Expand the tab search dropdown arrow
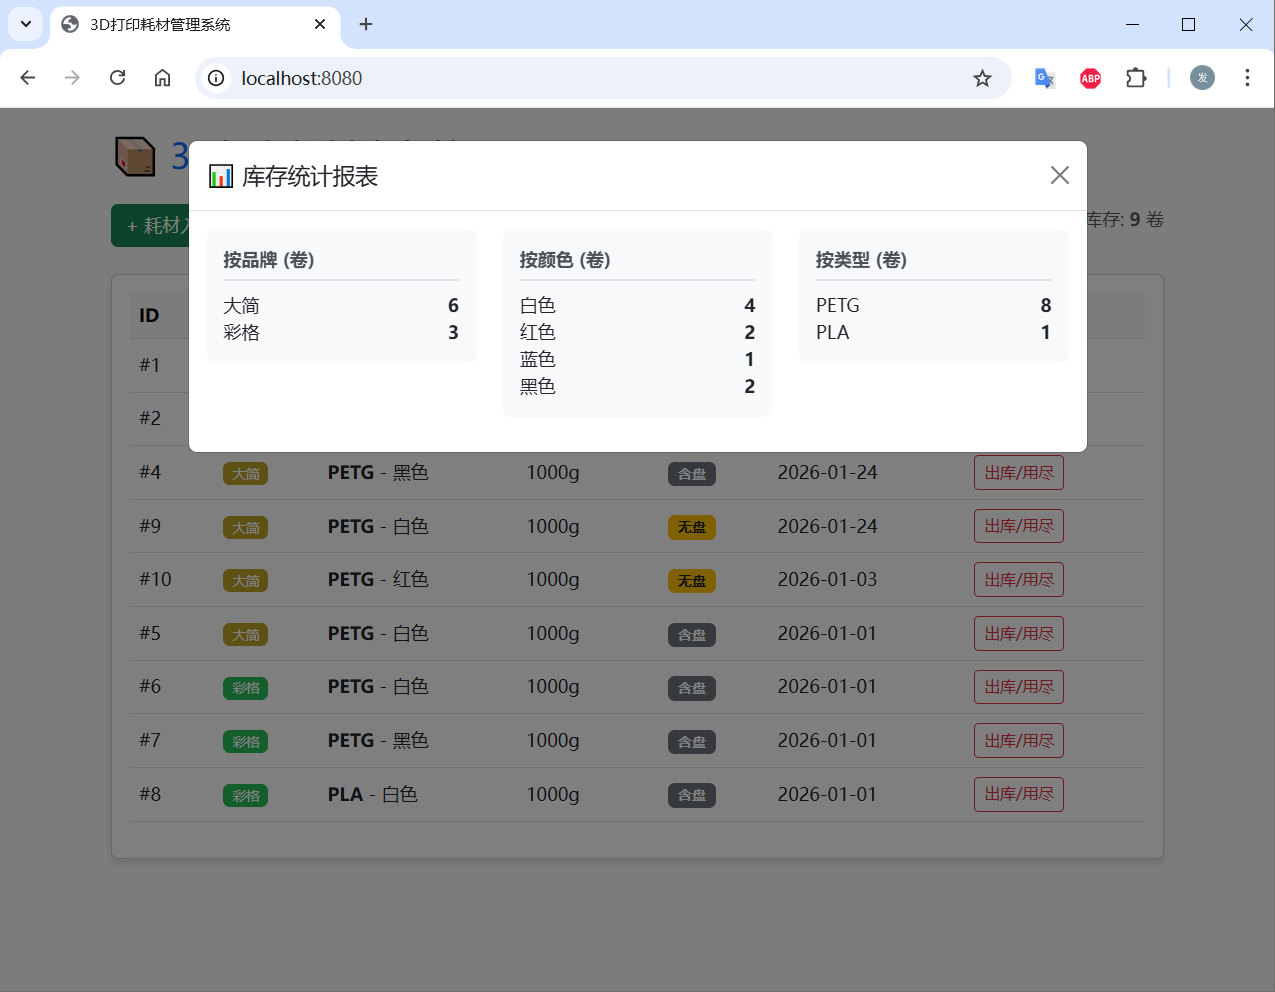The height and width of the screenshot is (992, 1275). 26,24
